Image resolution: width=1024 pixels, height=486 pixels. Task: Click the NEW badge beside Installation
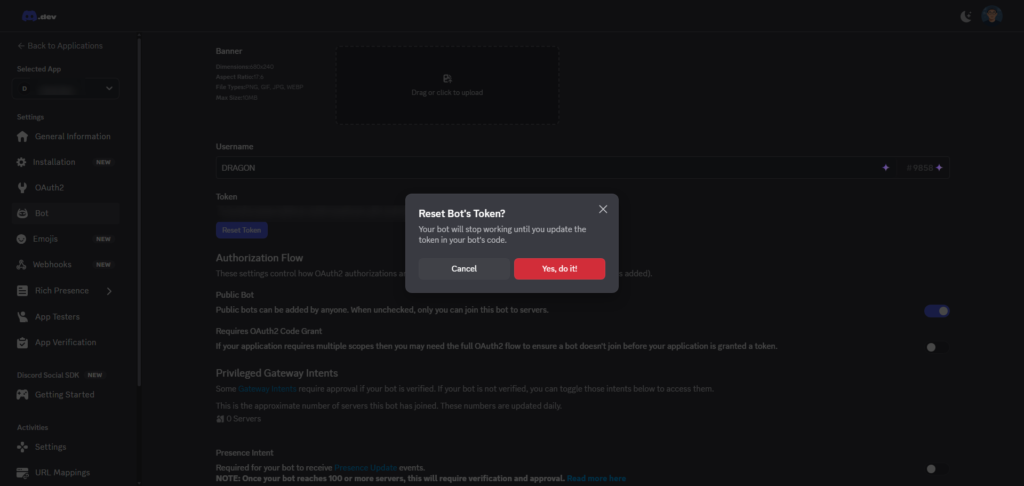point(103,162)
